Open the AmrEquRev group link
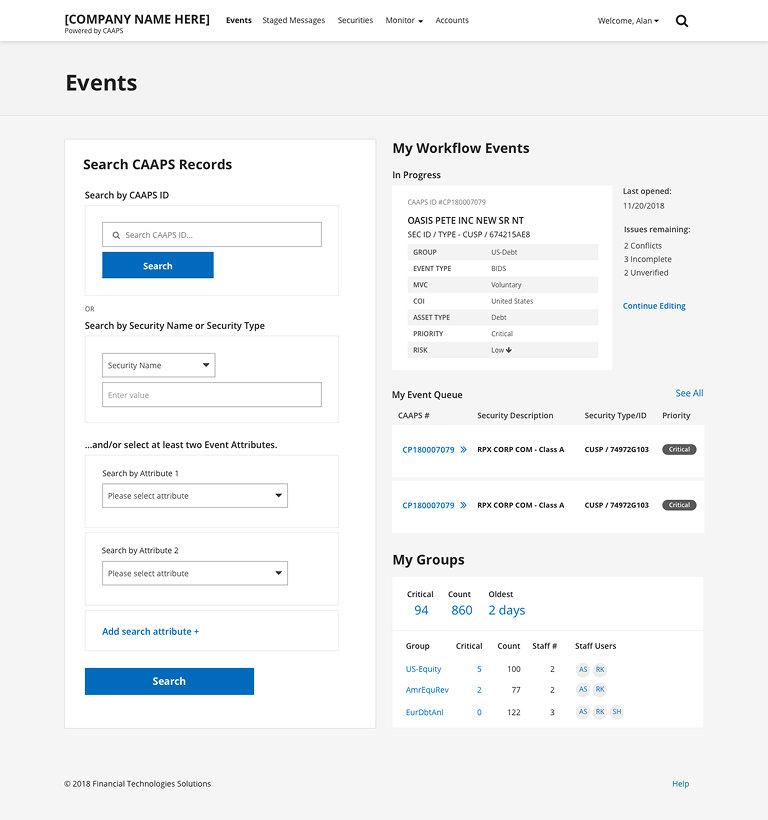Screen dimensions: 768x820 (x=427, y=690)
